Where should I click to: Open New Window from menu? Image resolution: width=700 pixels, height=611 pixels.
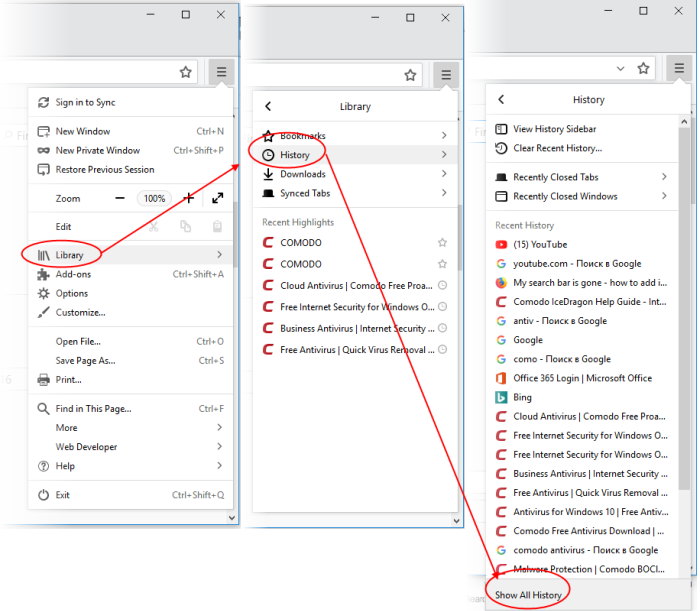(130, 131)
